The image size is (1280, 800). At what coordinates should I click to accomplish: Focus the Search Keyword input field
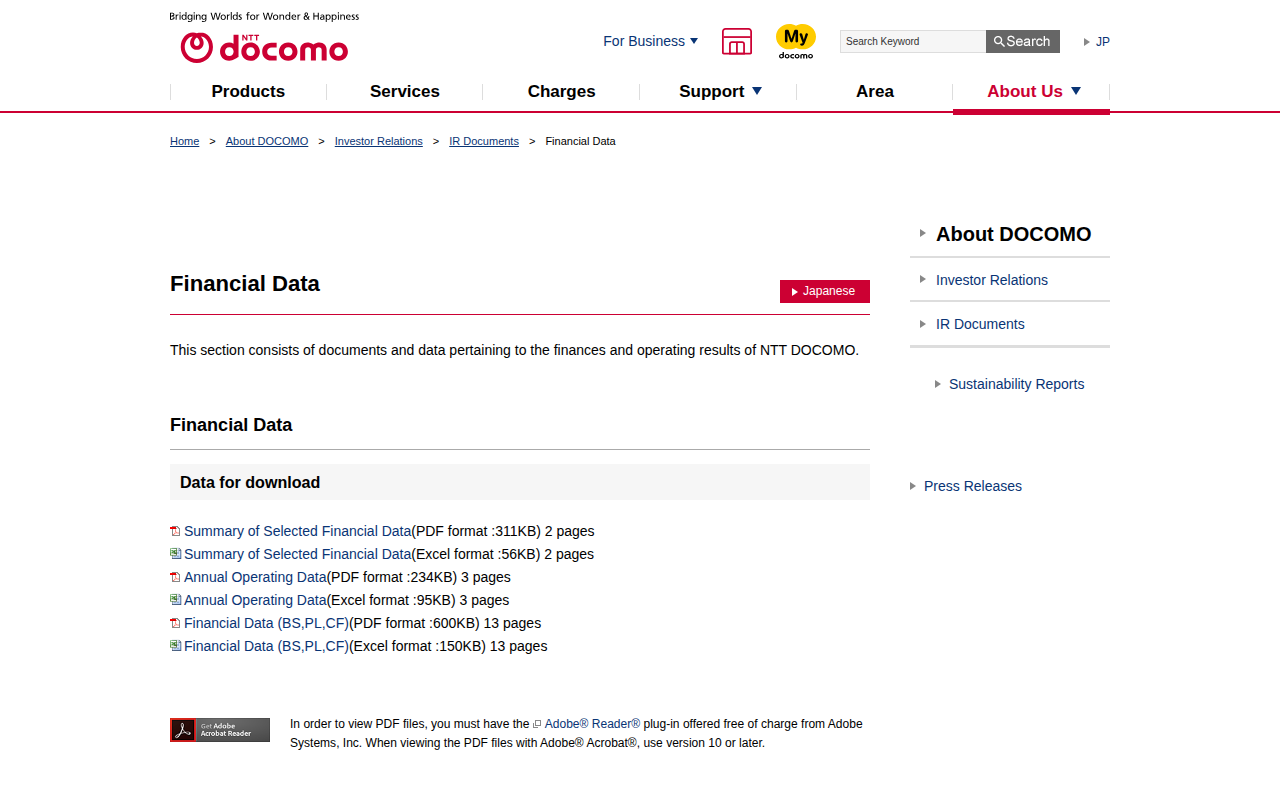[912, 41]
